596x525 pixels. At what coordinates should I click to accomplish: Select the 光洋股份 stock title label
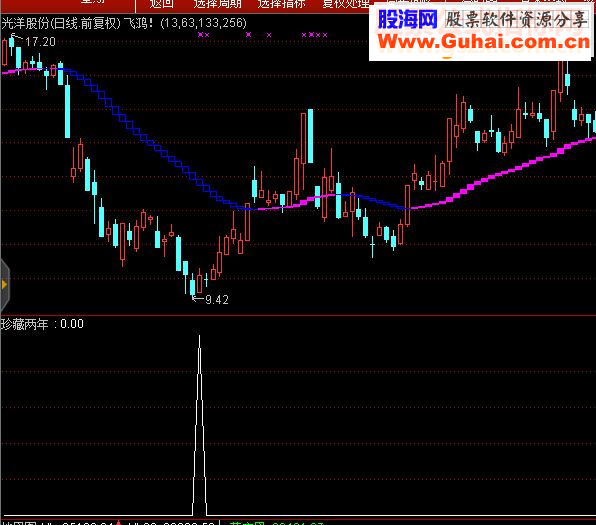(x=26, y=23)
